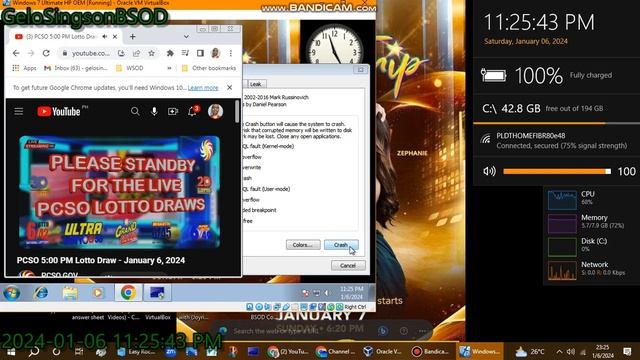Close the PCSO Lotto Draw tab
Image resolution: width=640 pixels, height=360 pixels.
coord(115,37)
